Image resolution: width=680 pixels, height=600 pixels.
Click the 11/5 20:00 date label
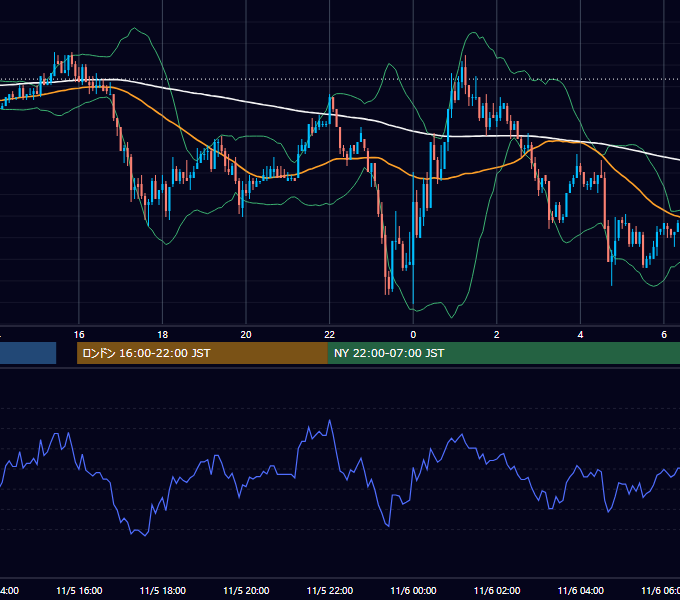[x=246, y=591]
